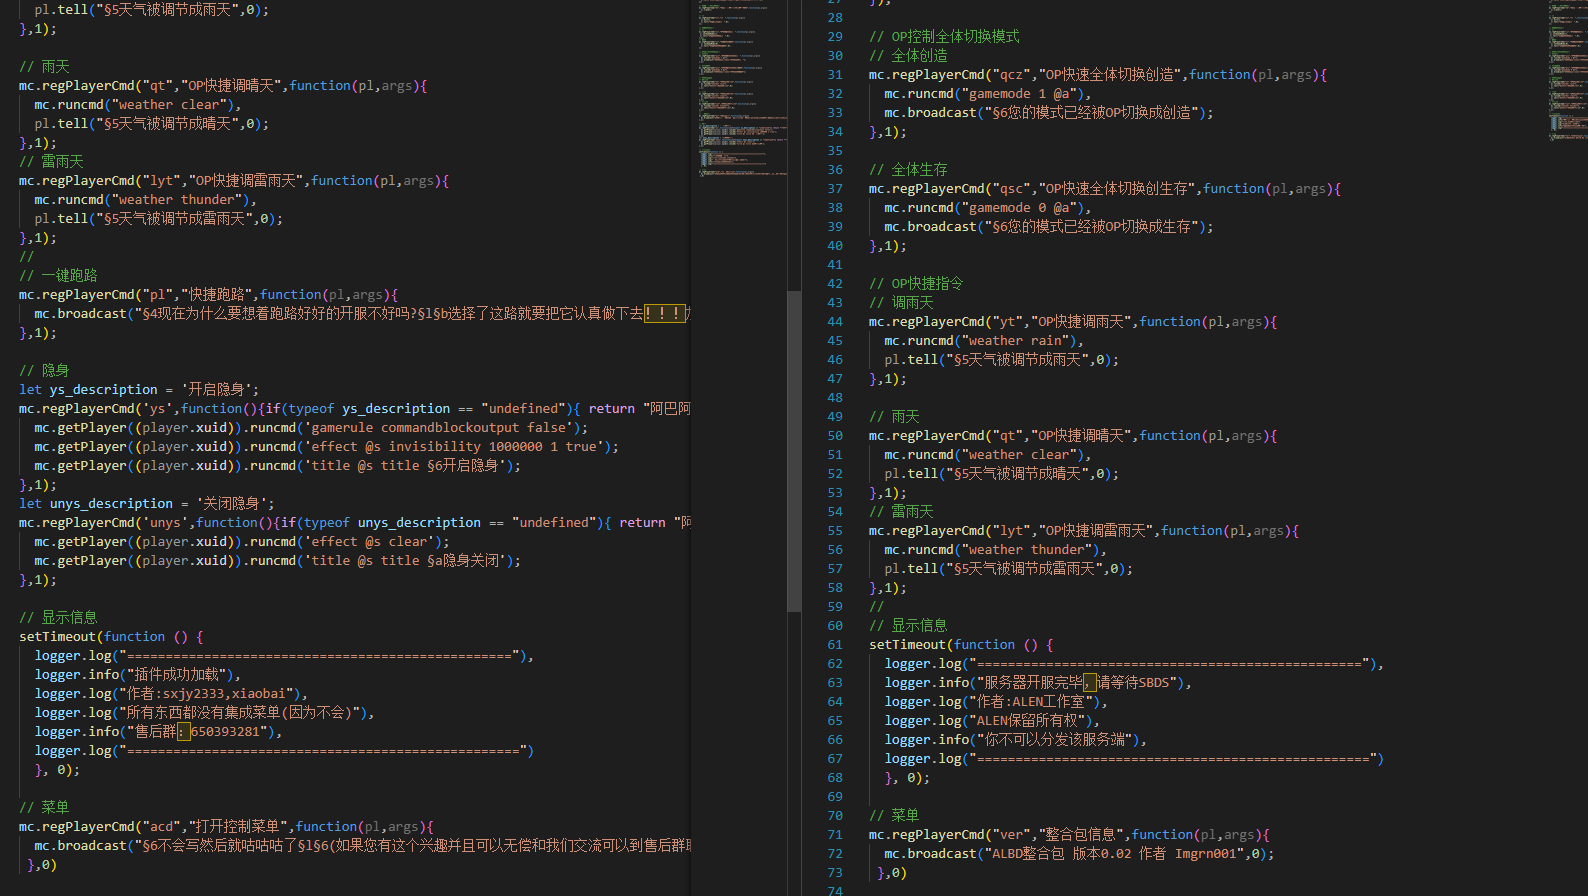
Task: Click the right editor's minimap preview
Action: coord(1567,70)
